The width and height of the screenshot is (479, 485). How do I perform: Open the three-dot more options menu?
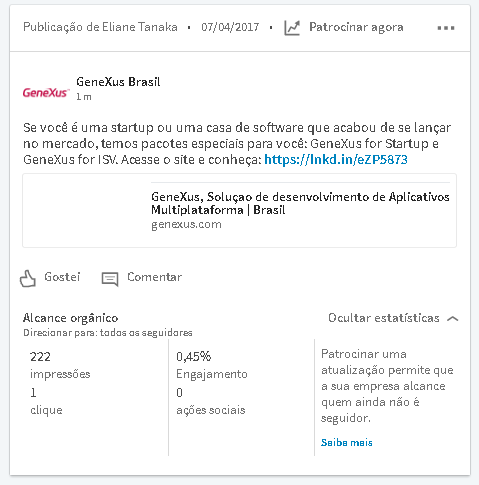coord(446,28)
